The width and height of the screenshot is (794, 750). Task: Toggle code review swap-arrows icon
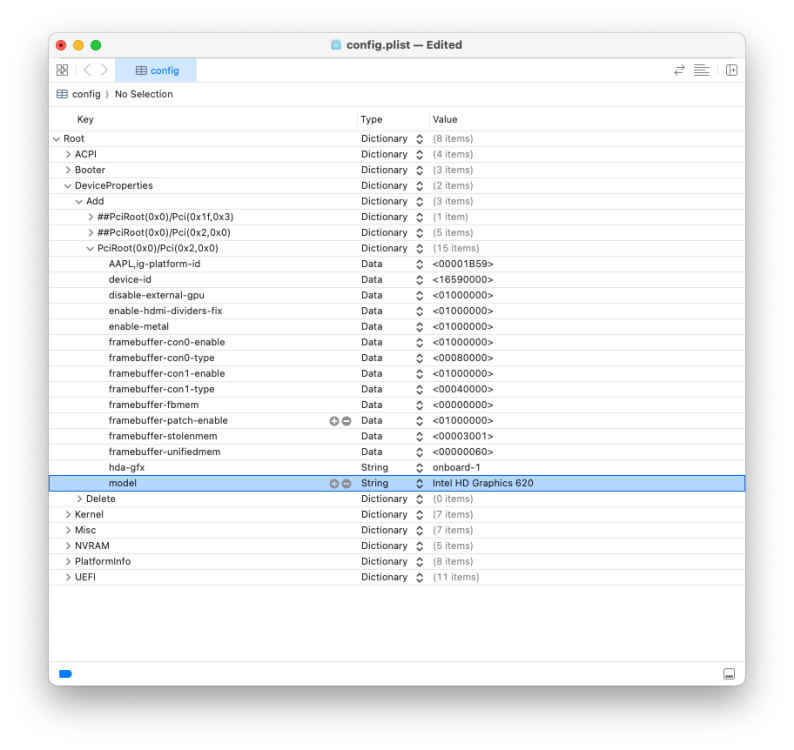tap(679, 70)
